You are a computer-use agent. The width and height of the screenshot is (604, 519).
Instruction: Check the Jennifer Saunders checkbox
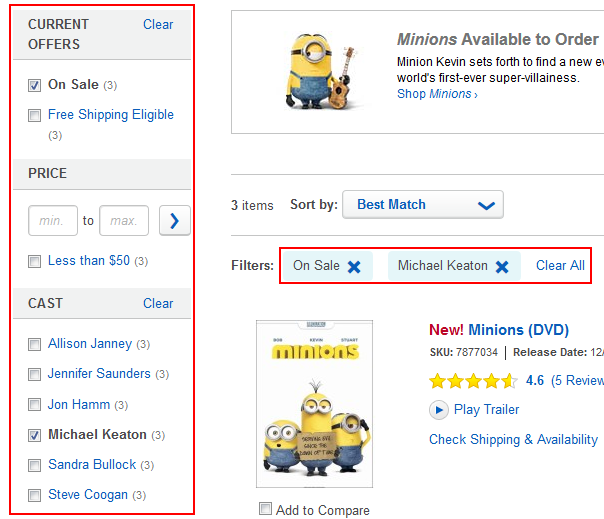pos(34,374)
